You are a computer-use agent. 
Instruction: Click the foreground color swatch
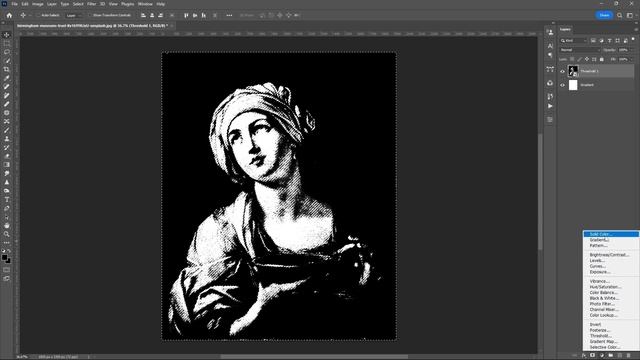[4, 258]
